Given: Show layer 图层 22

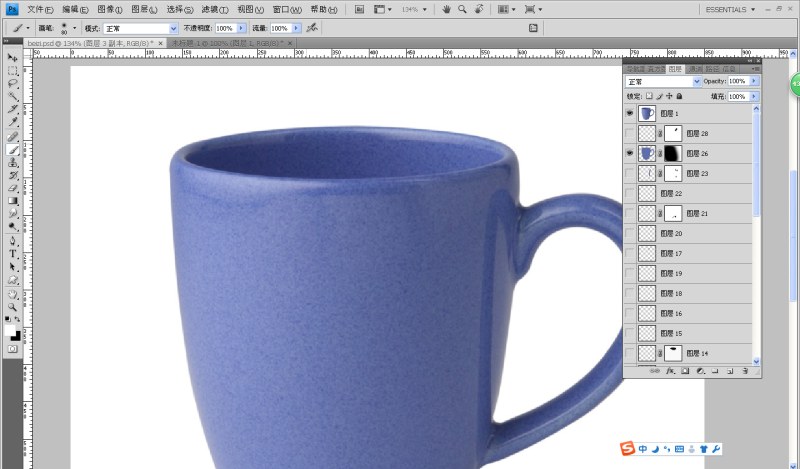Looking at the screenshot, I should tap(630, 193).
